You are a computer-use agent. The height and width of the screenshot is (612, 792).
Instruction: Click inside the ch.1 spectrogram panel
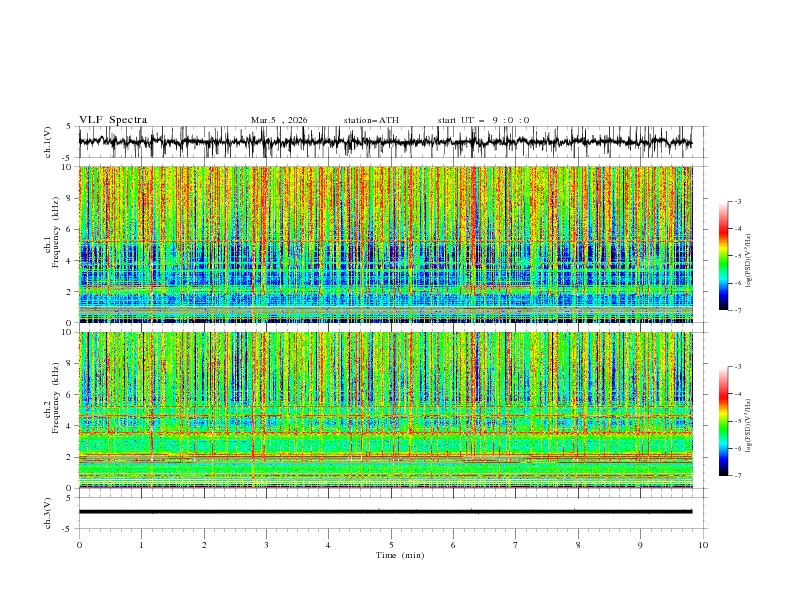pyautogui.click(x=385, y=244)
